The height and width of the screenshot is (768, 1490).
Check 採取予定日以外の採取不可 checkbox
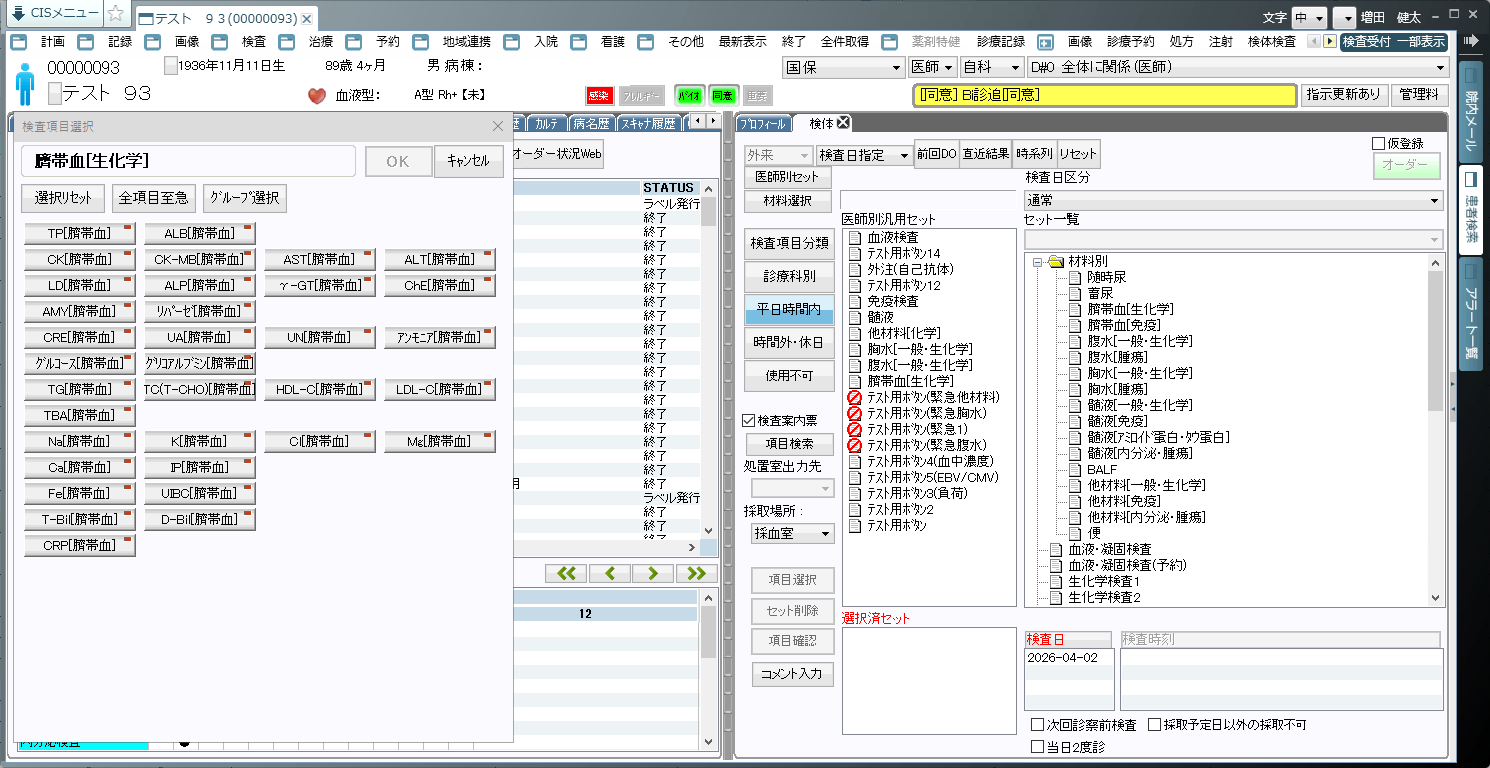[1155, 725]
